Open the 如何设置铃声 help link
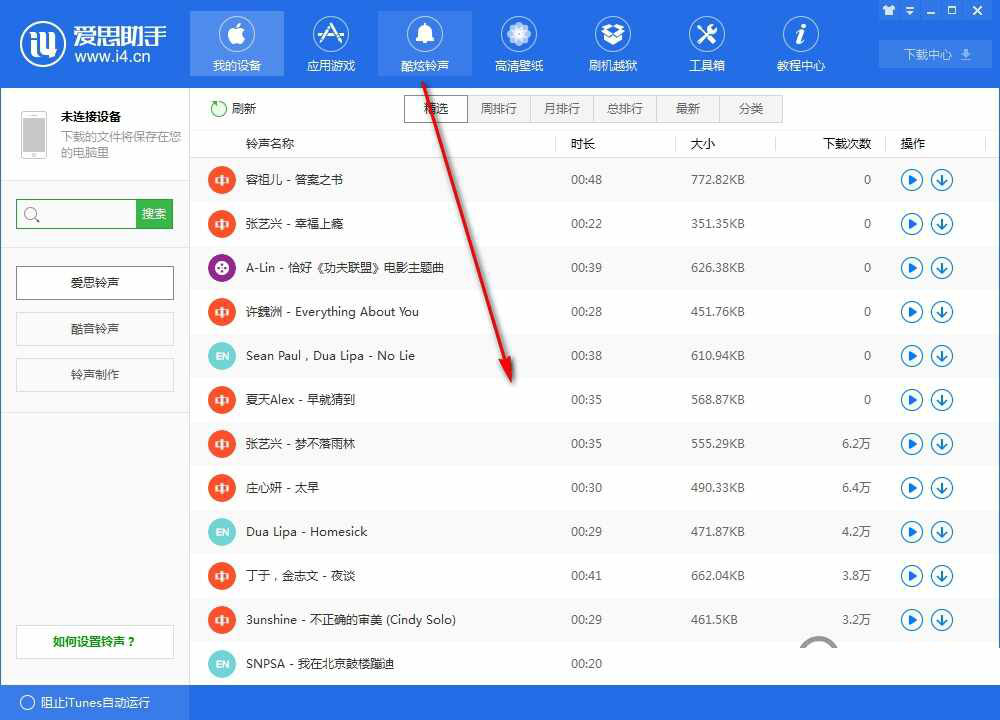Screen dimensions: 1000x720 pyautogui.click(x=95, y=642)
